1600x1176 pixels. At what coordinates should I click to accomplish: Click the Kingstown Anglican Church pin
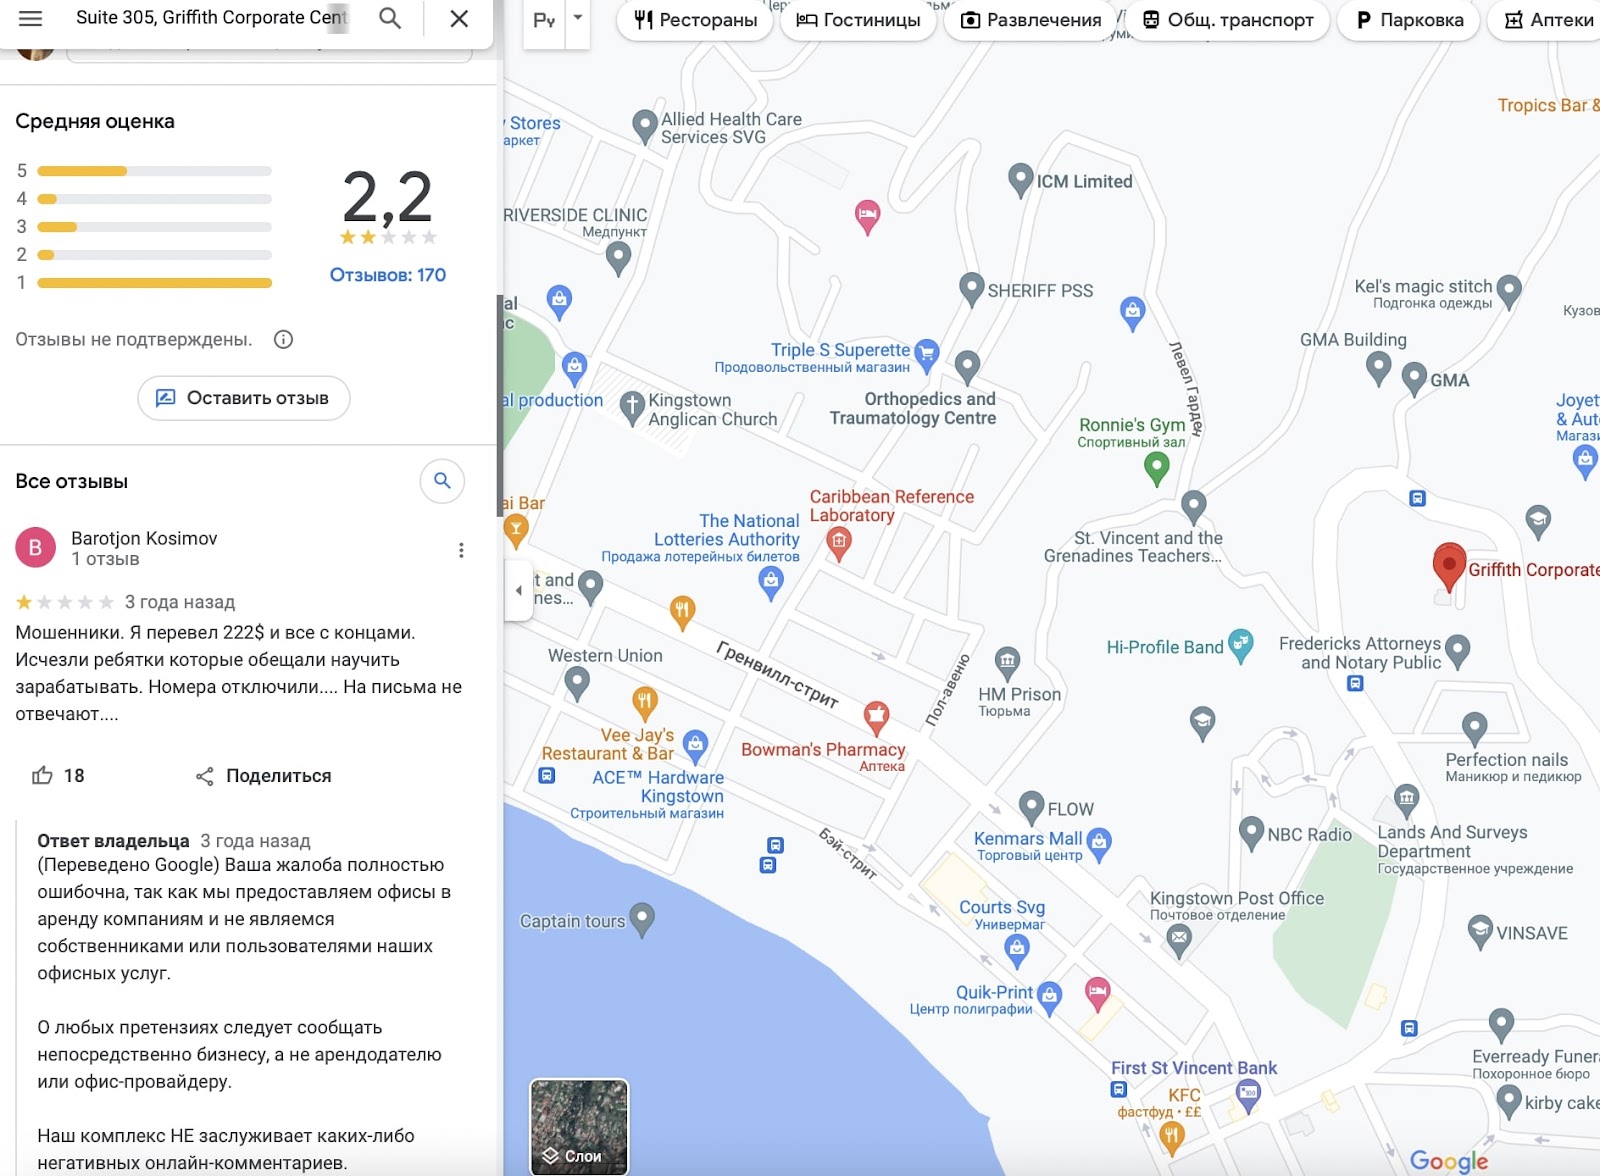(x=631, y=408)
